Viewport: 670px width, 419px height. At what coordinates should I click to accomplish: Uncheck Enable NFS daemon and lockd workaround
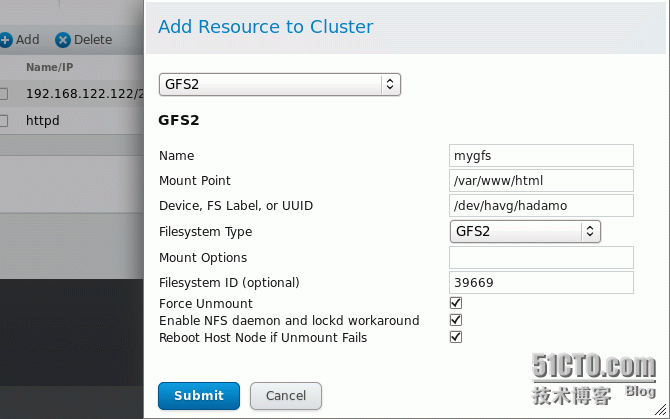(x=456, y=320)
